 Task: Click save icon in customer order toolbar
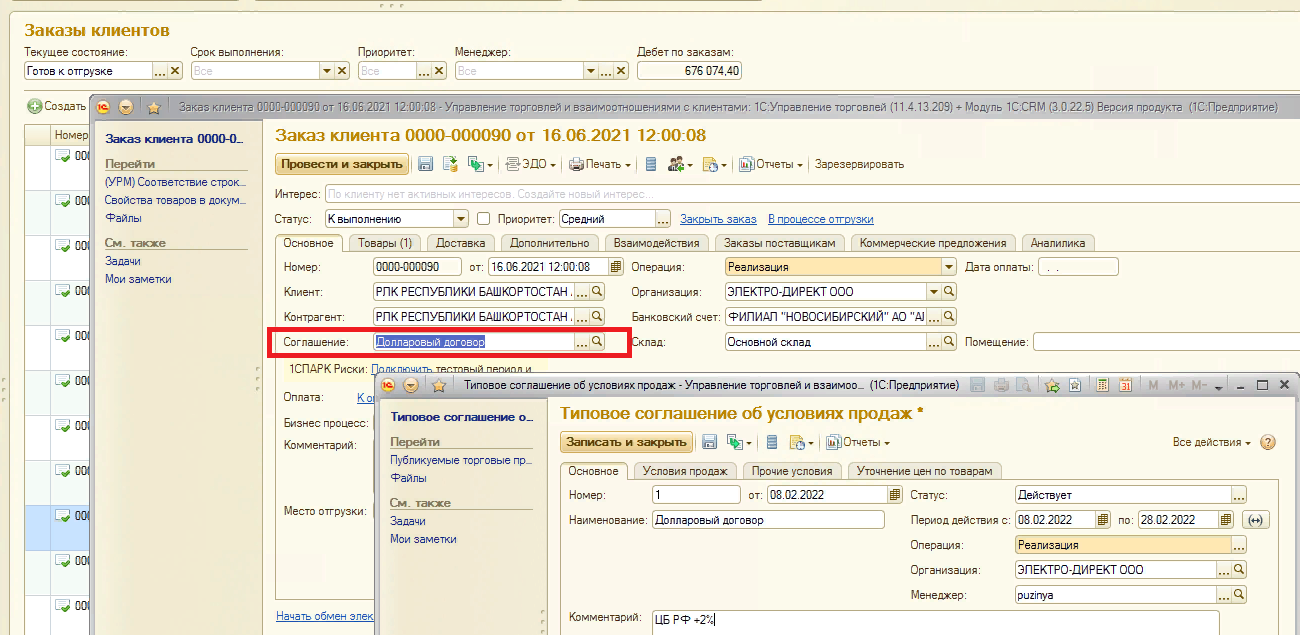coord(425,164)
